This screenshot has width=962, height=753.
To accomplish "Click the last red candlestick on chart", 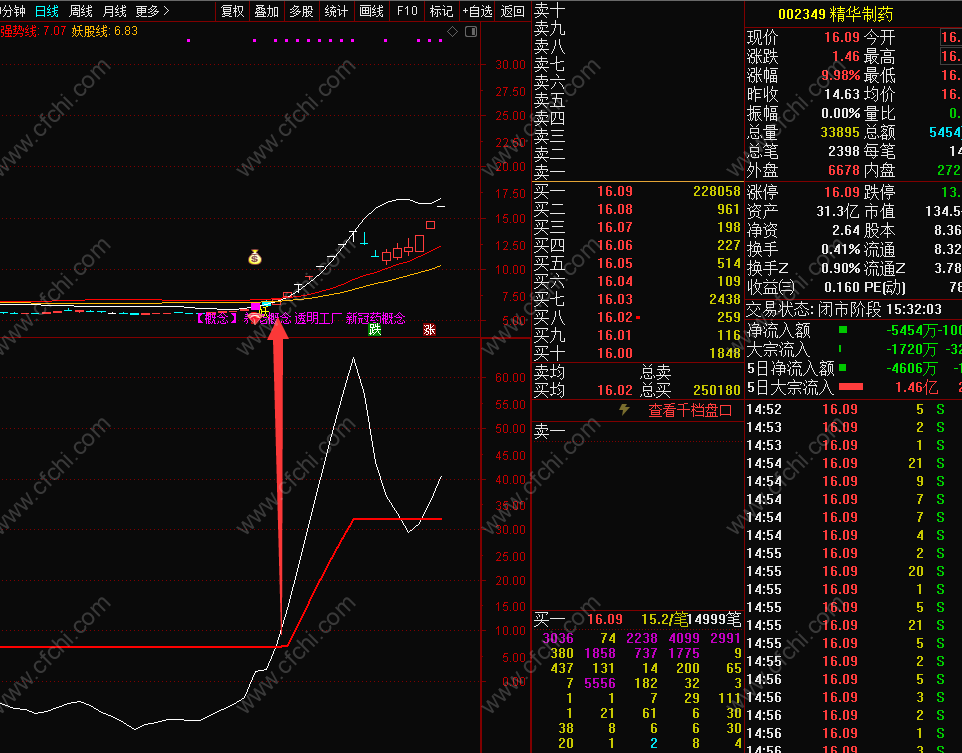I will tap(431, 225).
